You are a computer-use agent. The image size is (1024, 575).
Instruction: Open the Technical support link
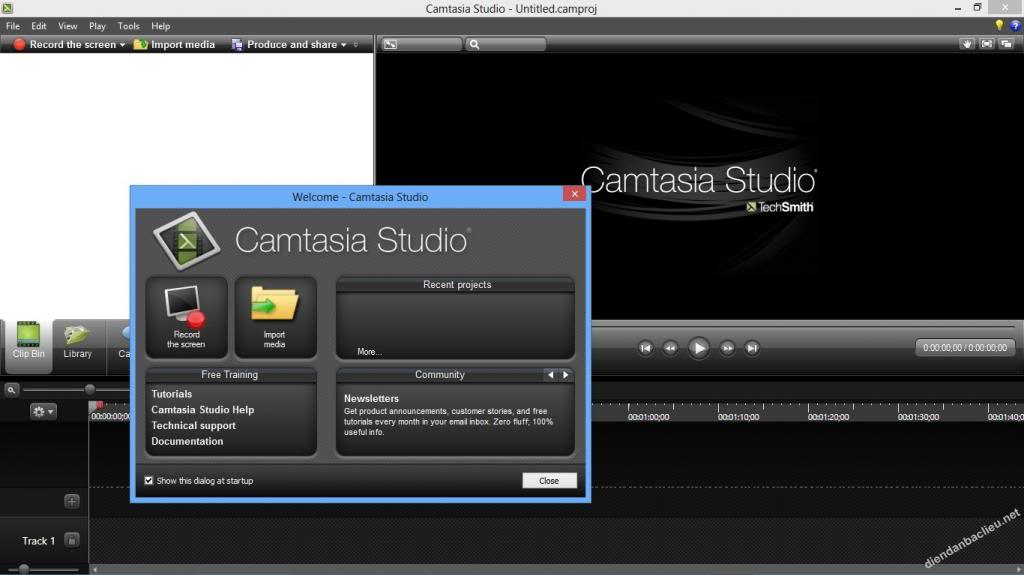click(193, 425)
